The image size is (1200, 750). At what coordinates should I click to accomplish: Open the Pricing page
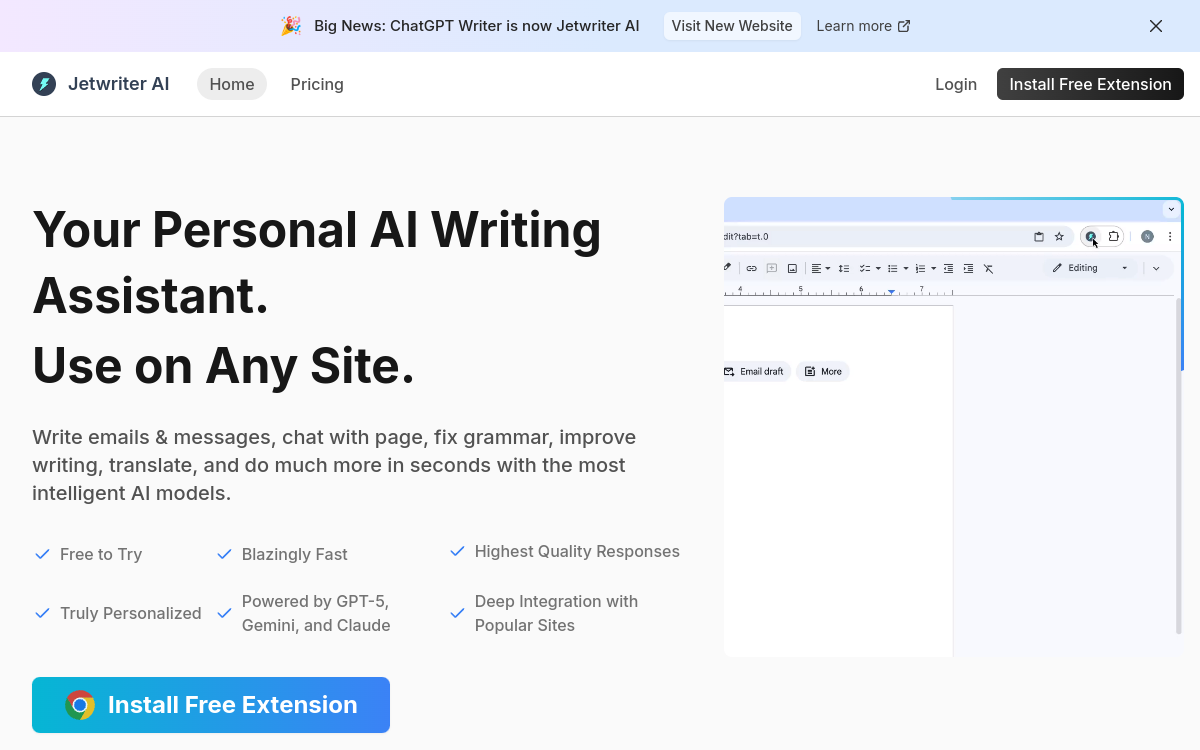[x=317, y=84]
